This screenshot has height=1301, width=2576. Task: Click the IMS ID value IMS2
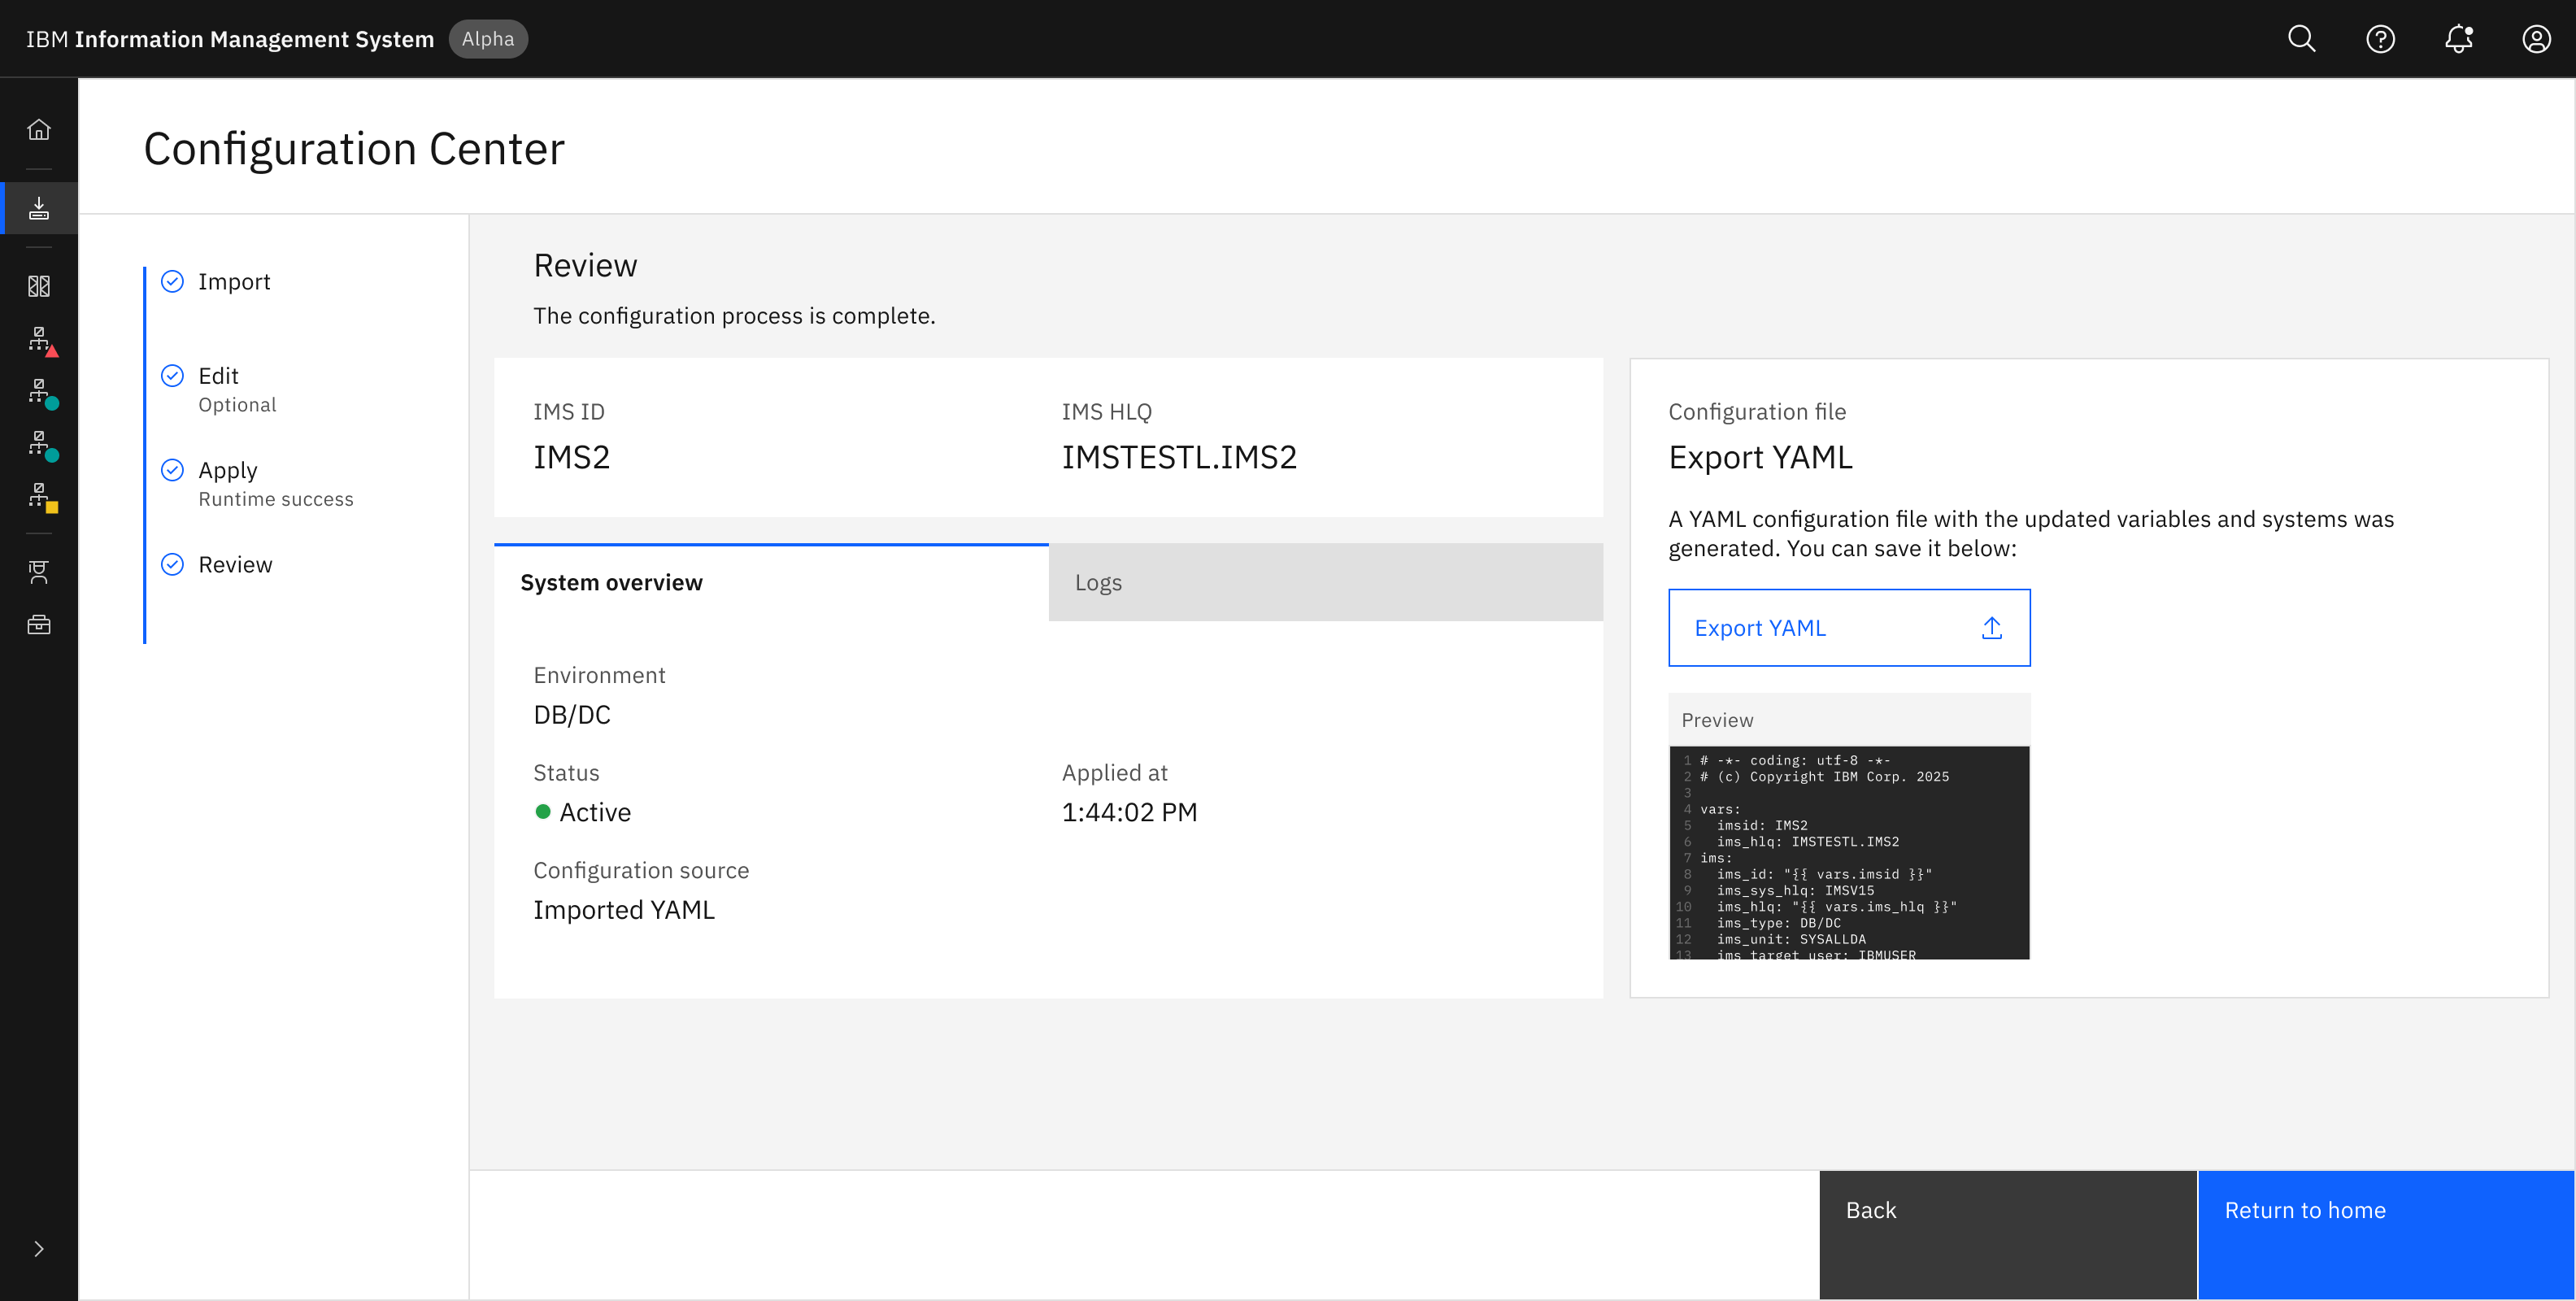571,457
